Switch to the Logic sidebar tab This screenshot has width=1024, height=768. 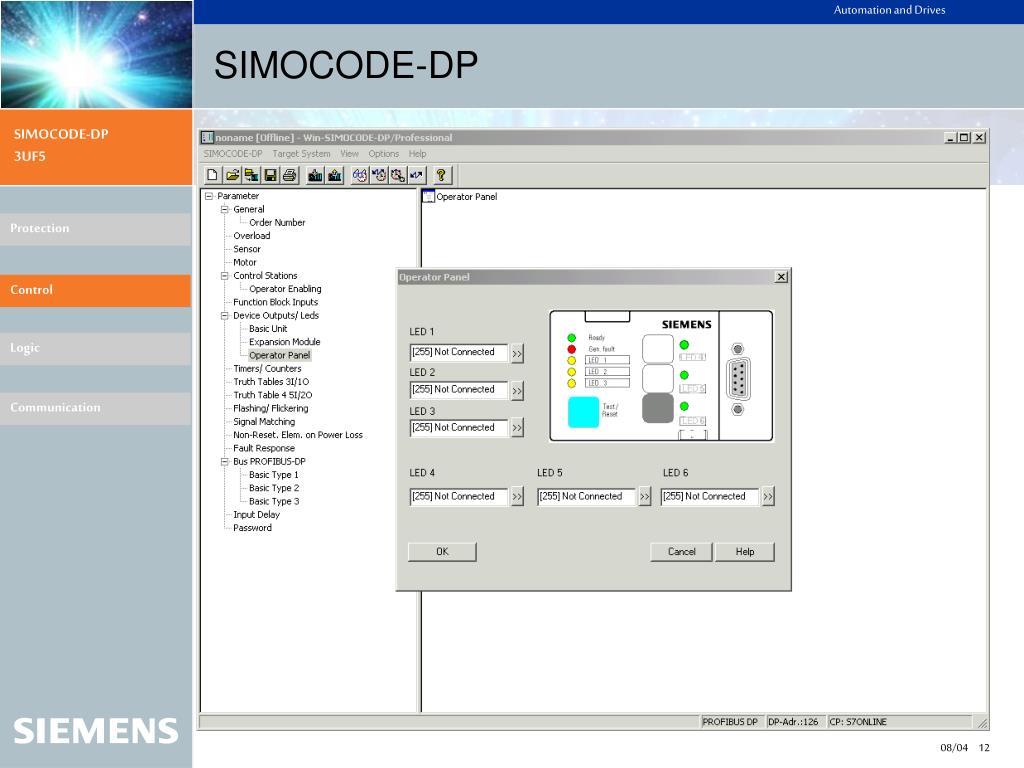click(x=95, y=348)
